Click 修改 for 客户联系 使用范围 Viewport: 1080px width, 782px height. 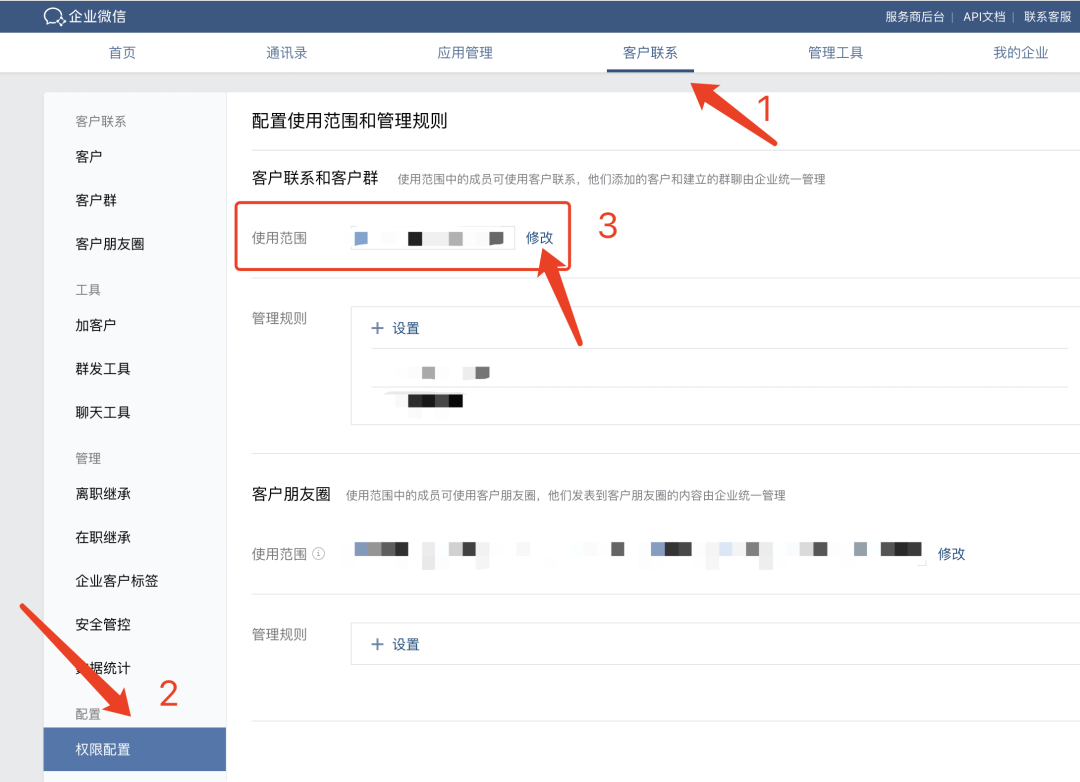tap(539, 238)
